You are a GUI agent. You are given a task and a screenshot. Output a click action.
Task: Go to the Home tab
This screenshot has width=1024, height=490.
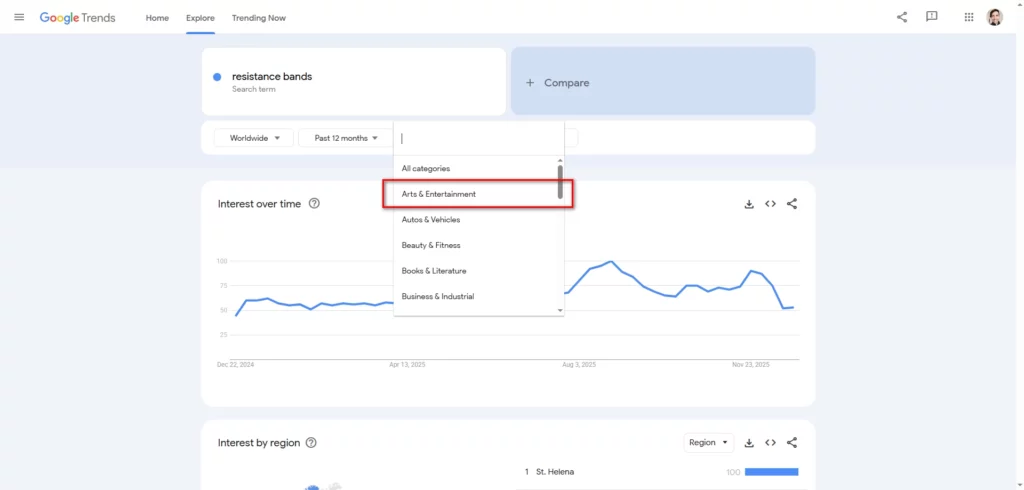tap(157, 18)
